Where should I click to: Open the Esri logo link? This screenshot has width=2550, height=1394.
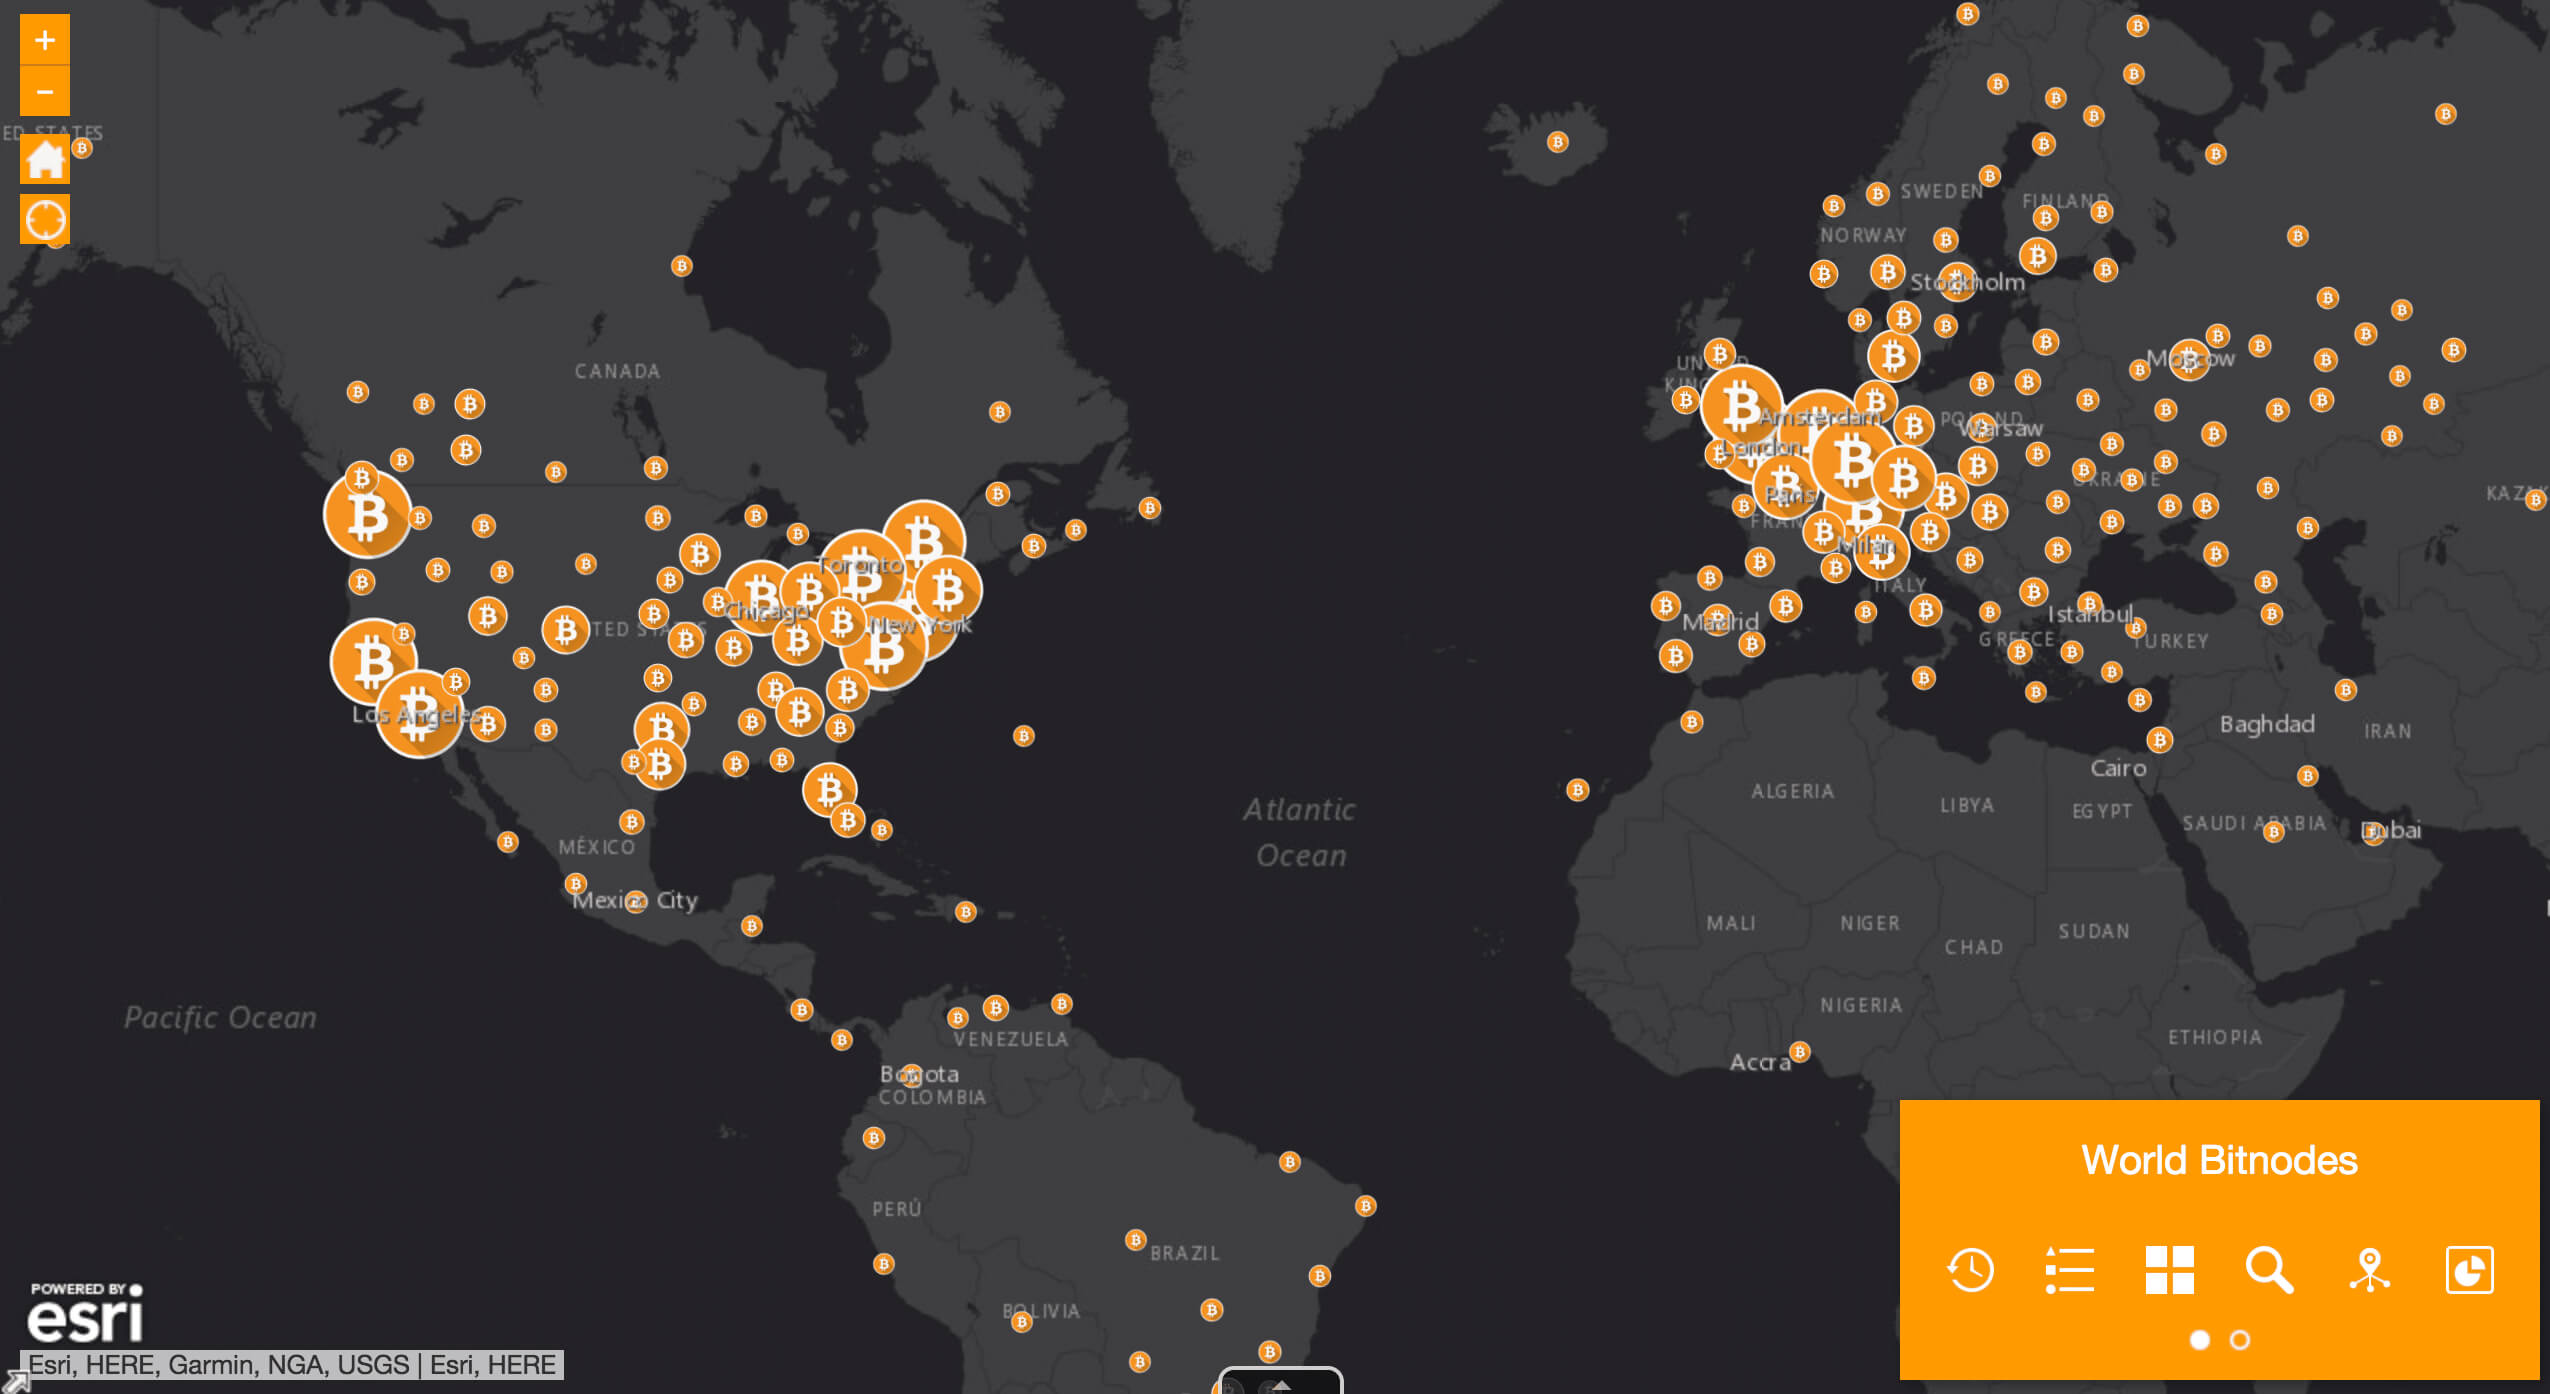click(86, 1313)
